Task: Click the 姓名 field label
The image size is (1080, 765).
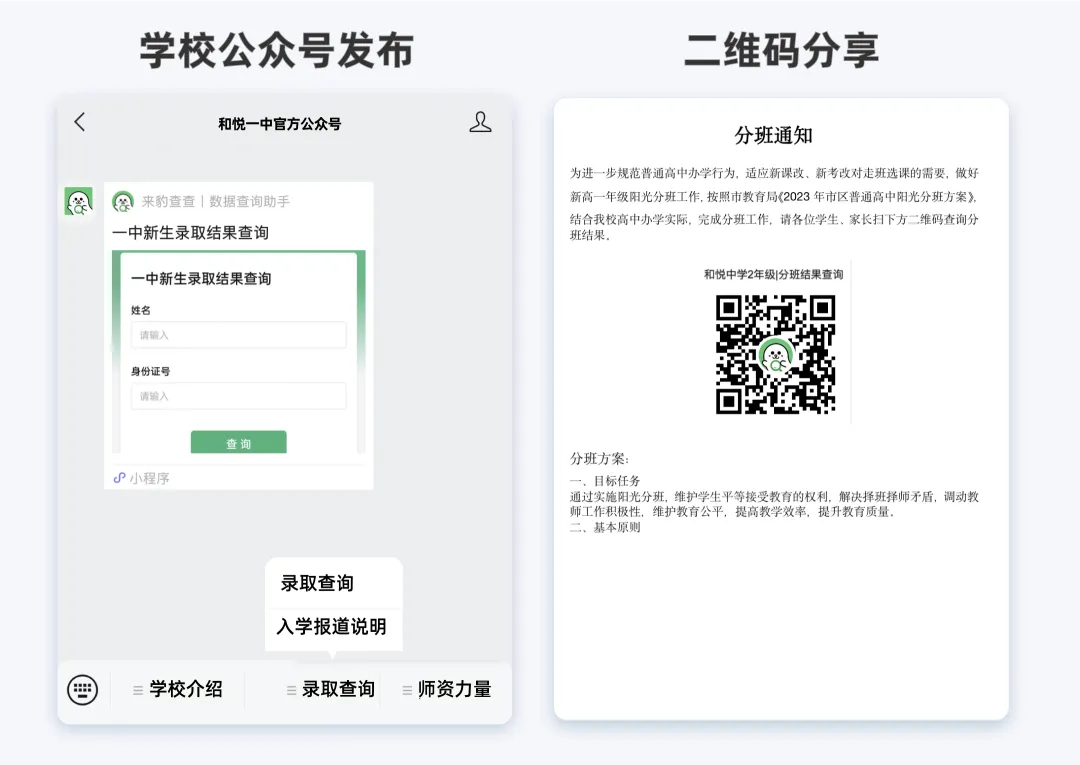Action: click(x=141, y=311)
